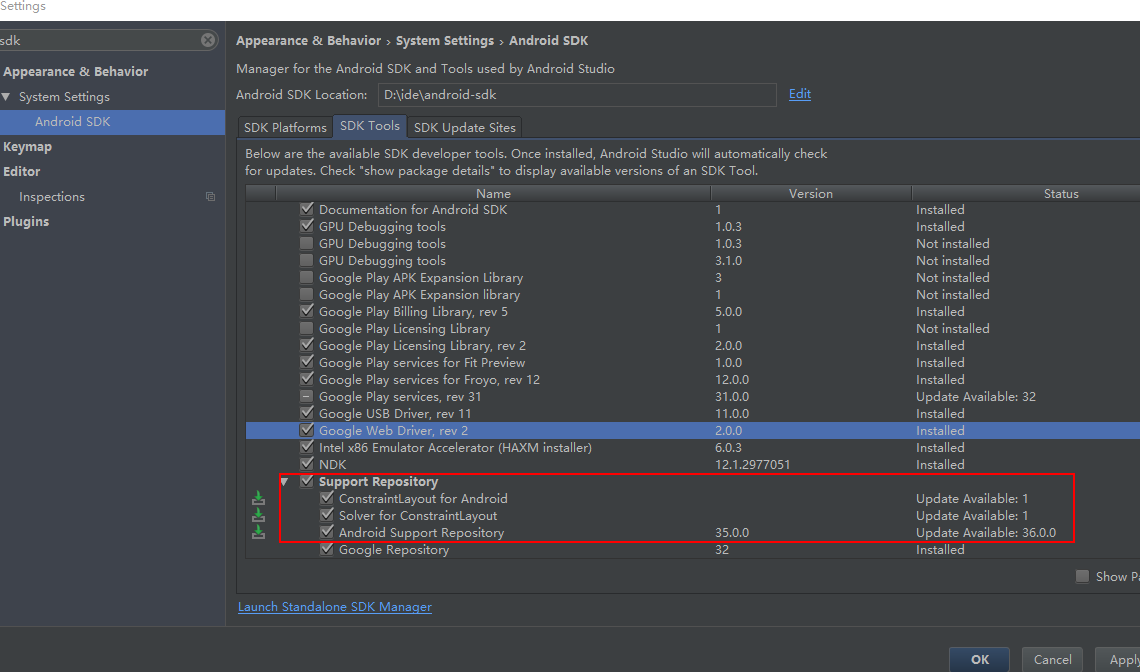Toggle Documentation for Android SDK checkbox
This screenshot has height=672, width=1140.
click(307, 209)
